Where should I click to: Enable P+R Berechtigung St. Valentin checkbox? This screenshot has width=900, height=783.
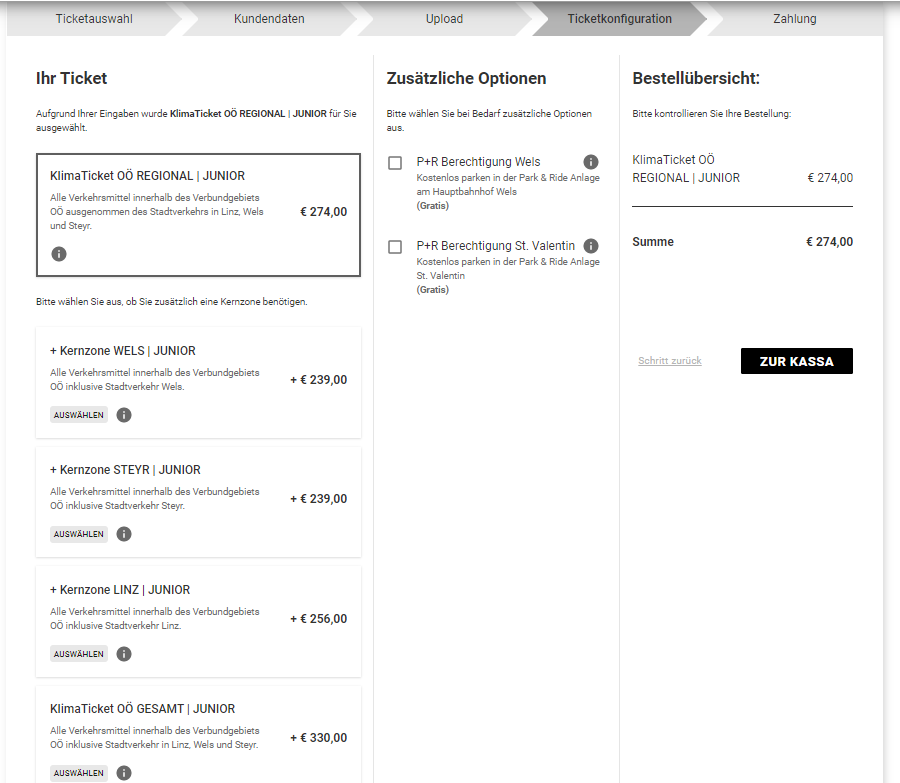pos(395,247)
